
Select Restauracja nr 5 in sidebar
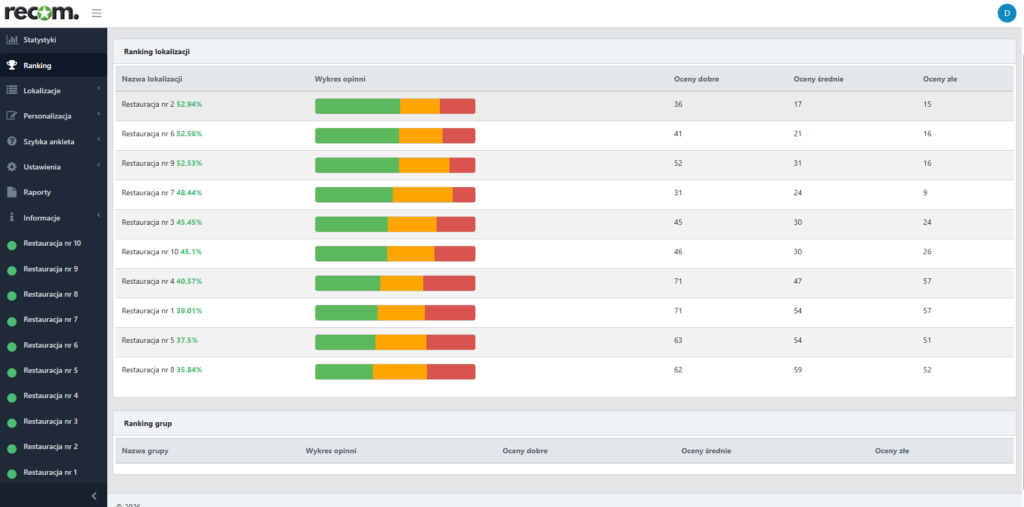[50, 371]
